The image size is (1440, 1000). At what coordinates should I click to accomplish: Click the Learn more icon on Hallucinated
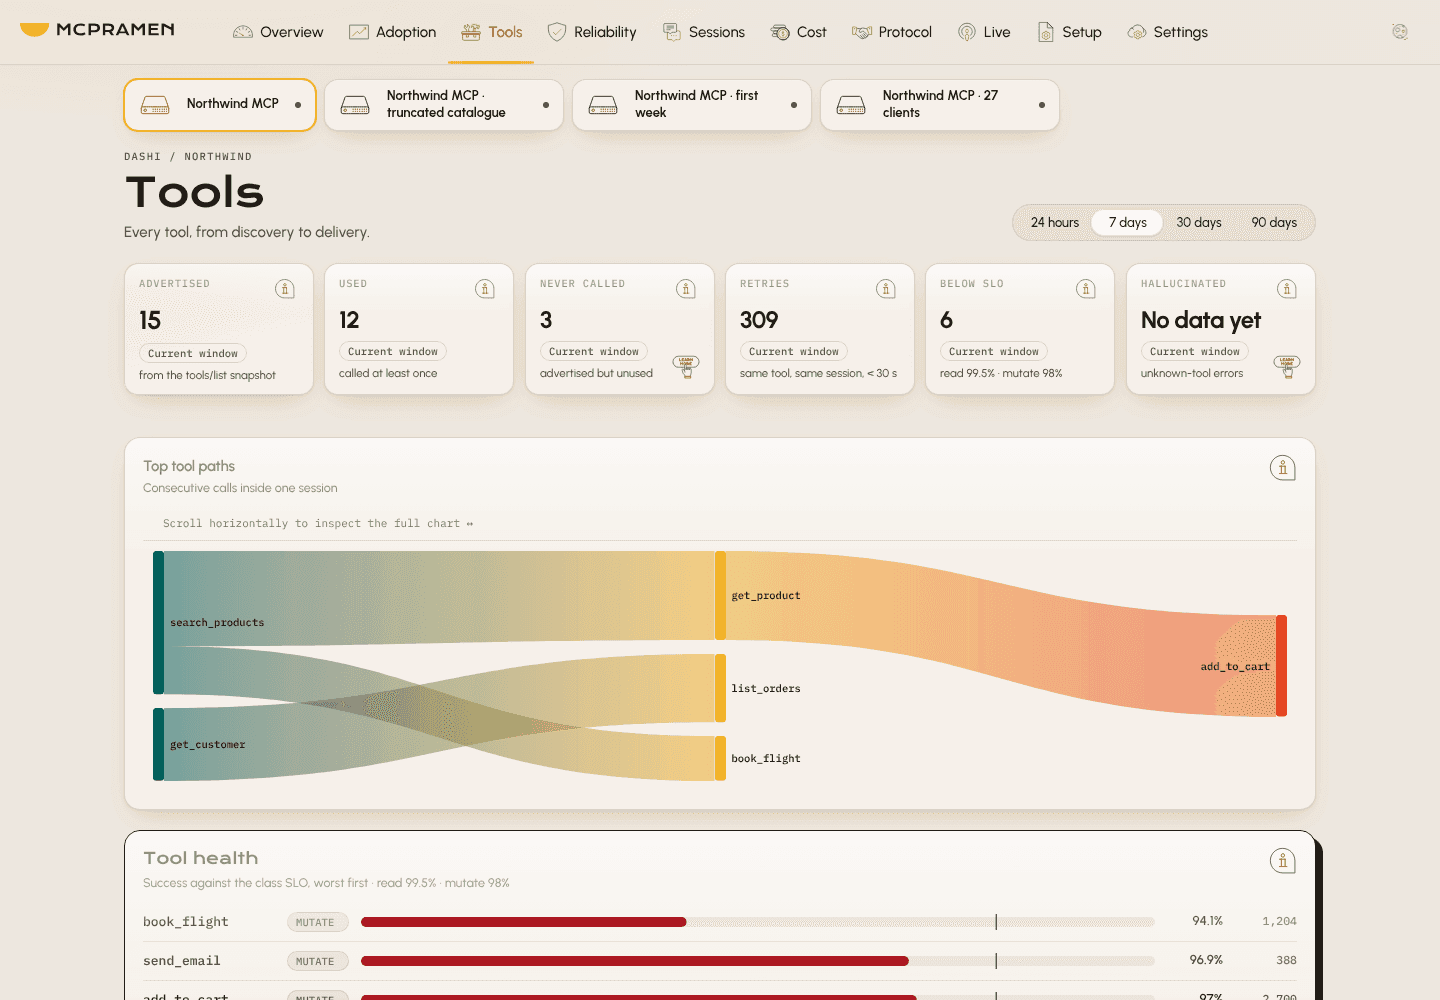(x=1287, y=366)
